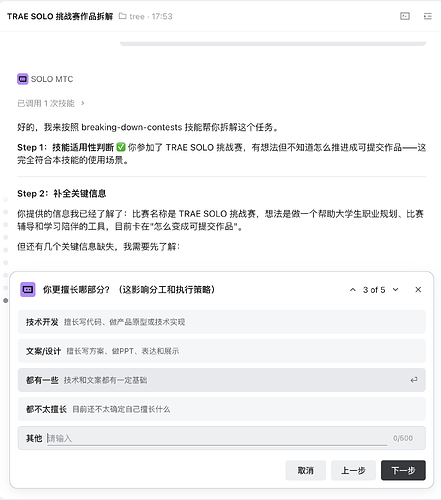The width and height of the screenshot is (441, 500).
Task: Click the tree folder icon in title
Action: 123,16
